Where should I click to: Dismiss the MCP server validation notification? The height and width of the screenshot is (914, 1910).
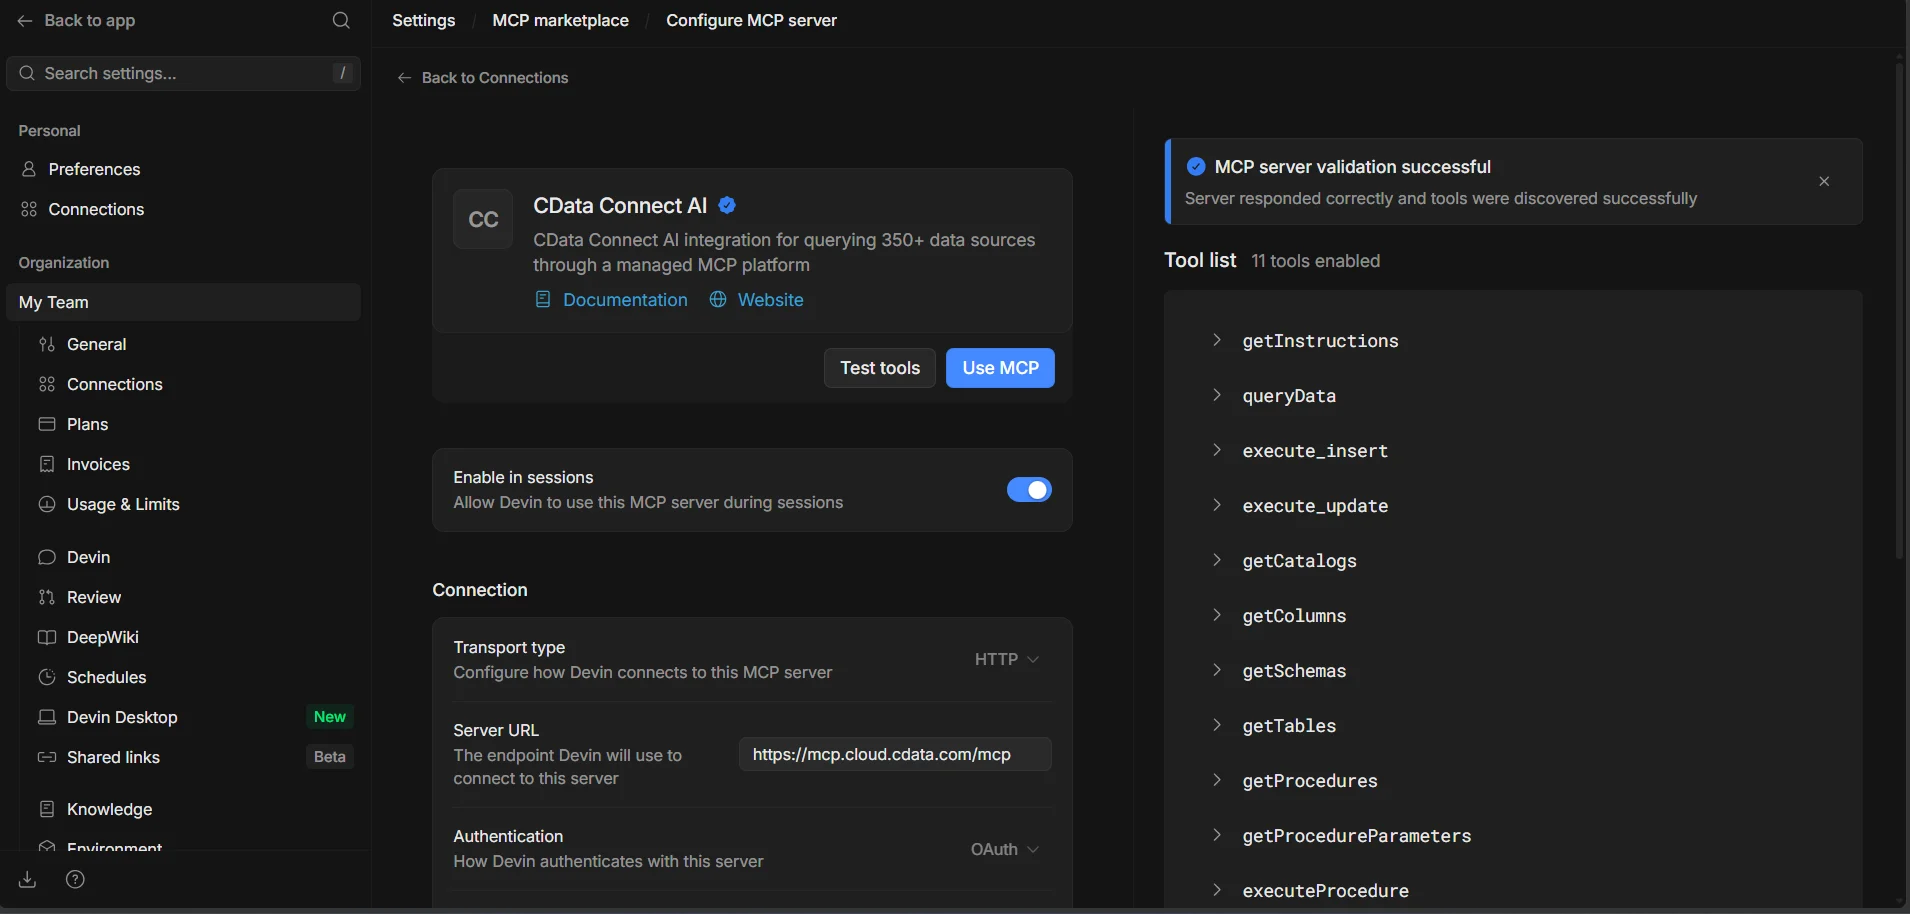(1824, 181)
